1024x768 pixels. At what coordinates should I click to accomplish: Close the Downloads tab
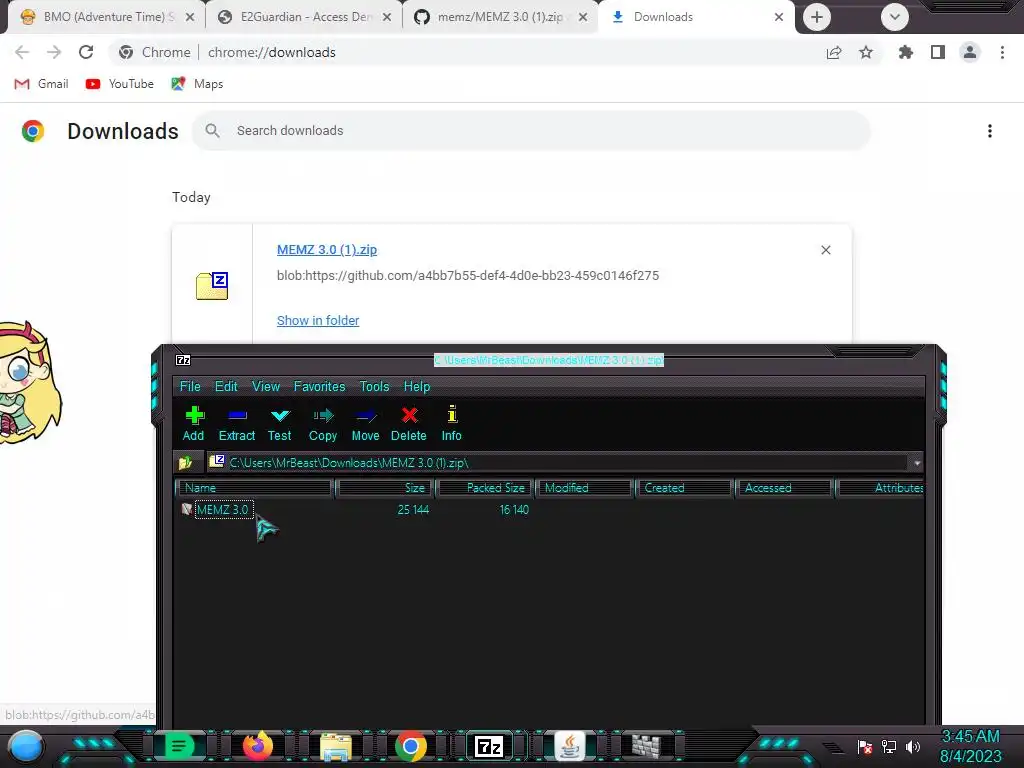[778, 17]
